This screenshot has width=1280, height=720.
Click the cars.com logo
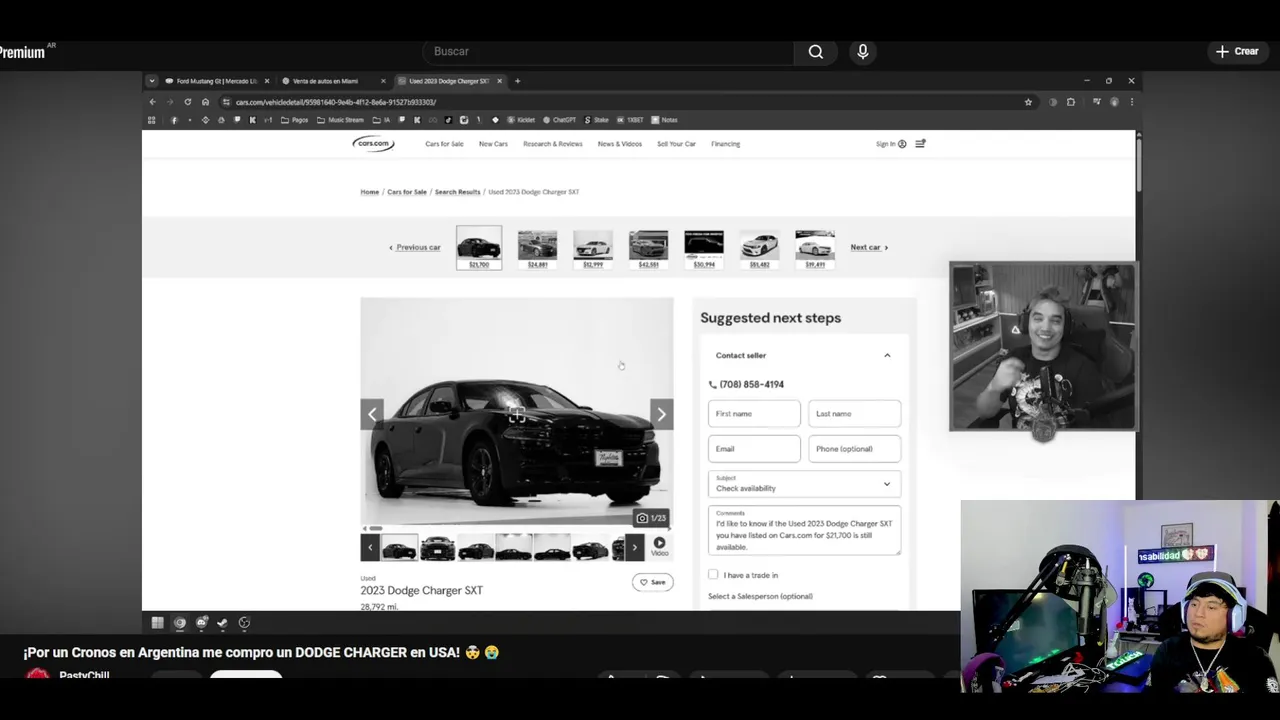[373, 144]
